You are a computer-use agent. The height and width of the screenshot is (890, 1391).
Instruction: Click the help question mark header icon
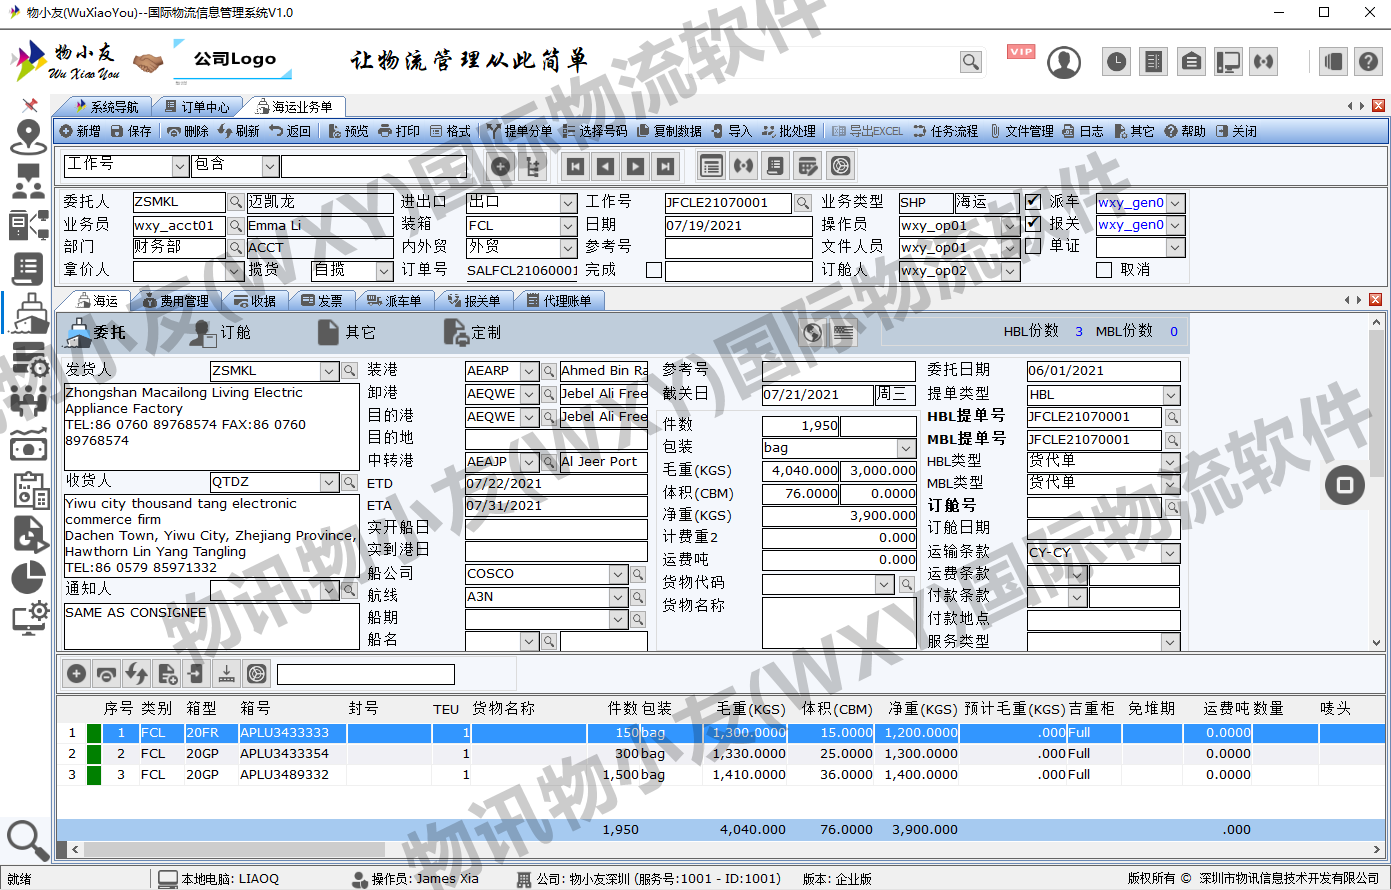pyautogui.click(x=1368, y=62)
